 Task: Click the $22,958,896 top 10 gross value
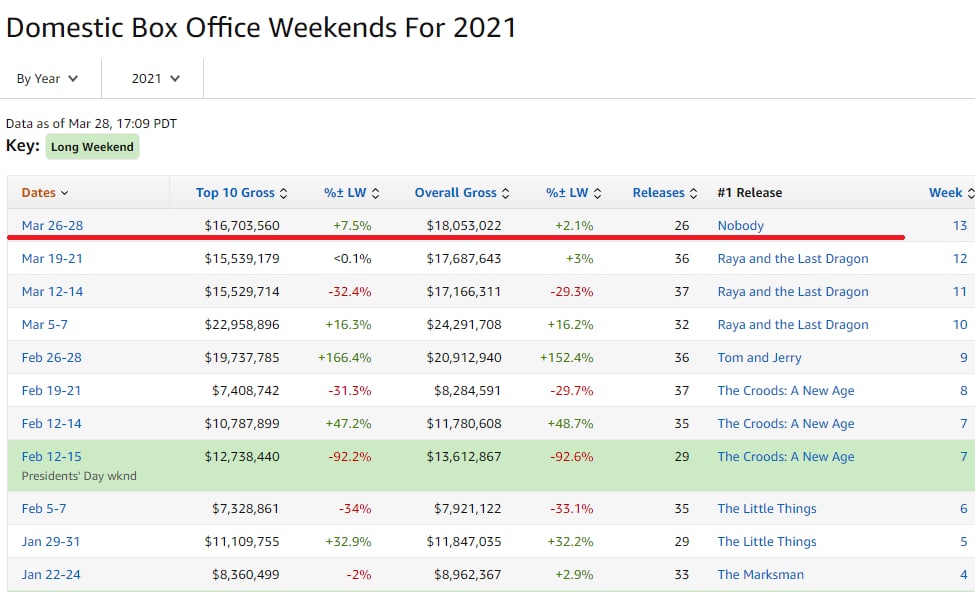(x=242, y=325)
